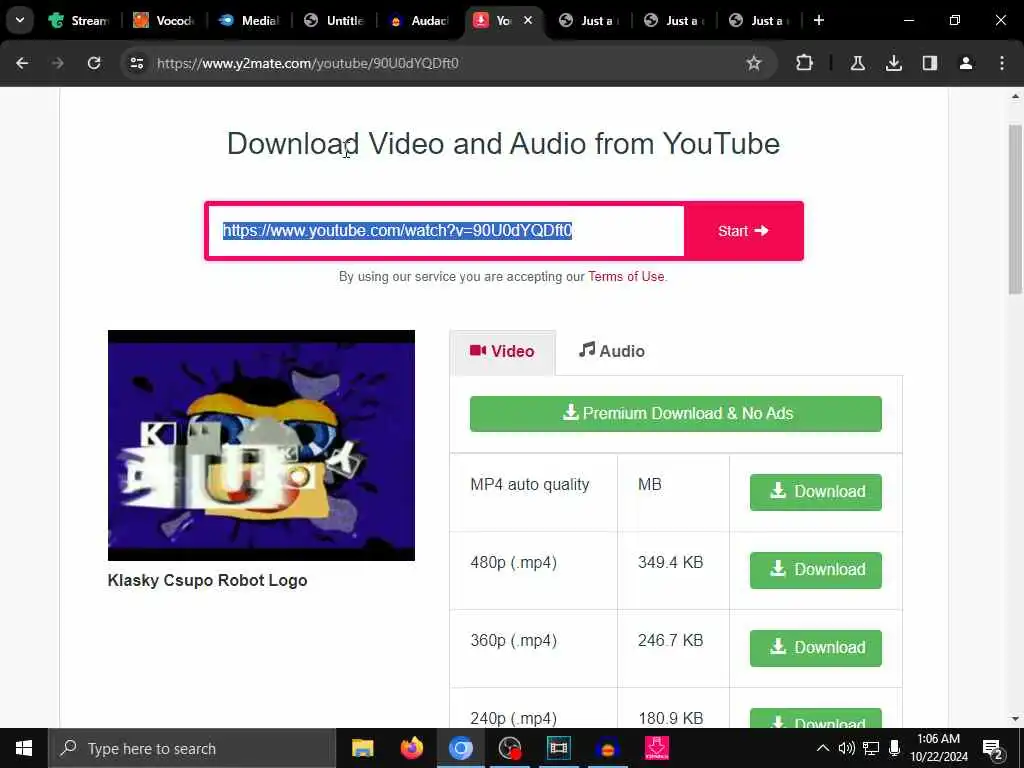
Task: Open the Terms of Use link
Action: [626, 276]
